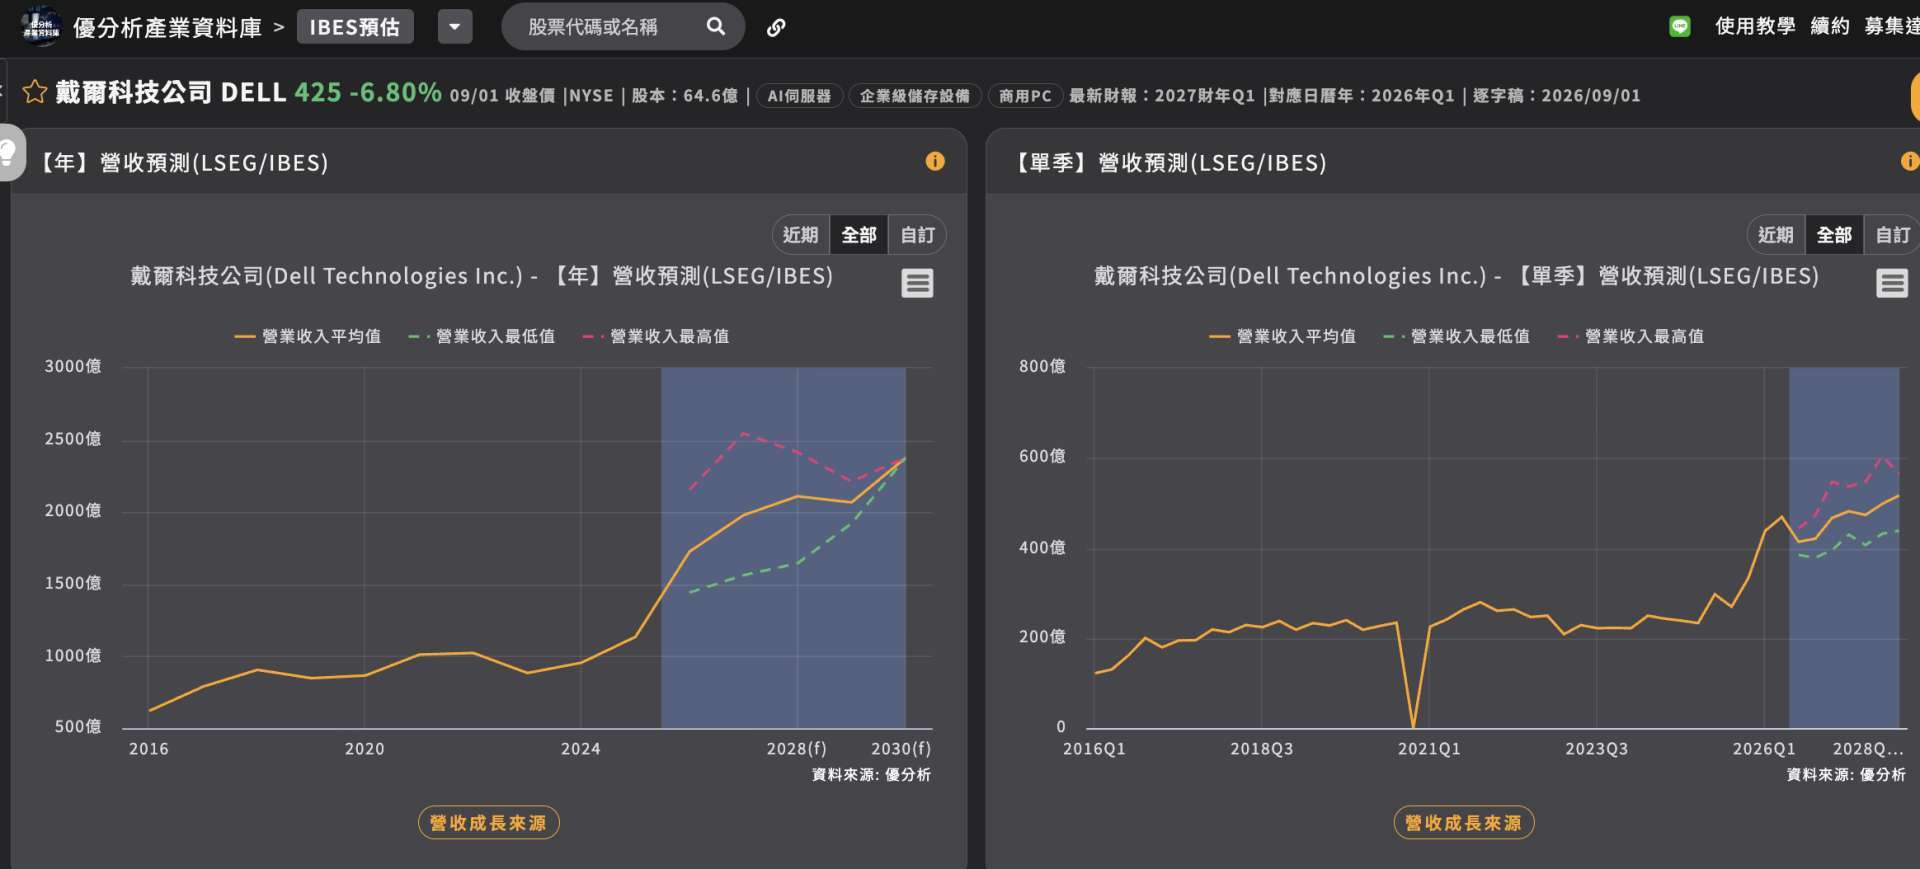
Task: Open the annual chart hamburger menu
Action: coord(917,284)
